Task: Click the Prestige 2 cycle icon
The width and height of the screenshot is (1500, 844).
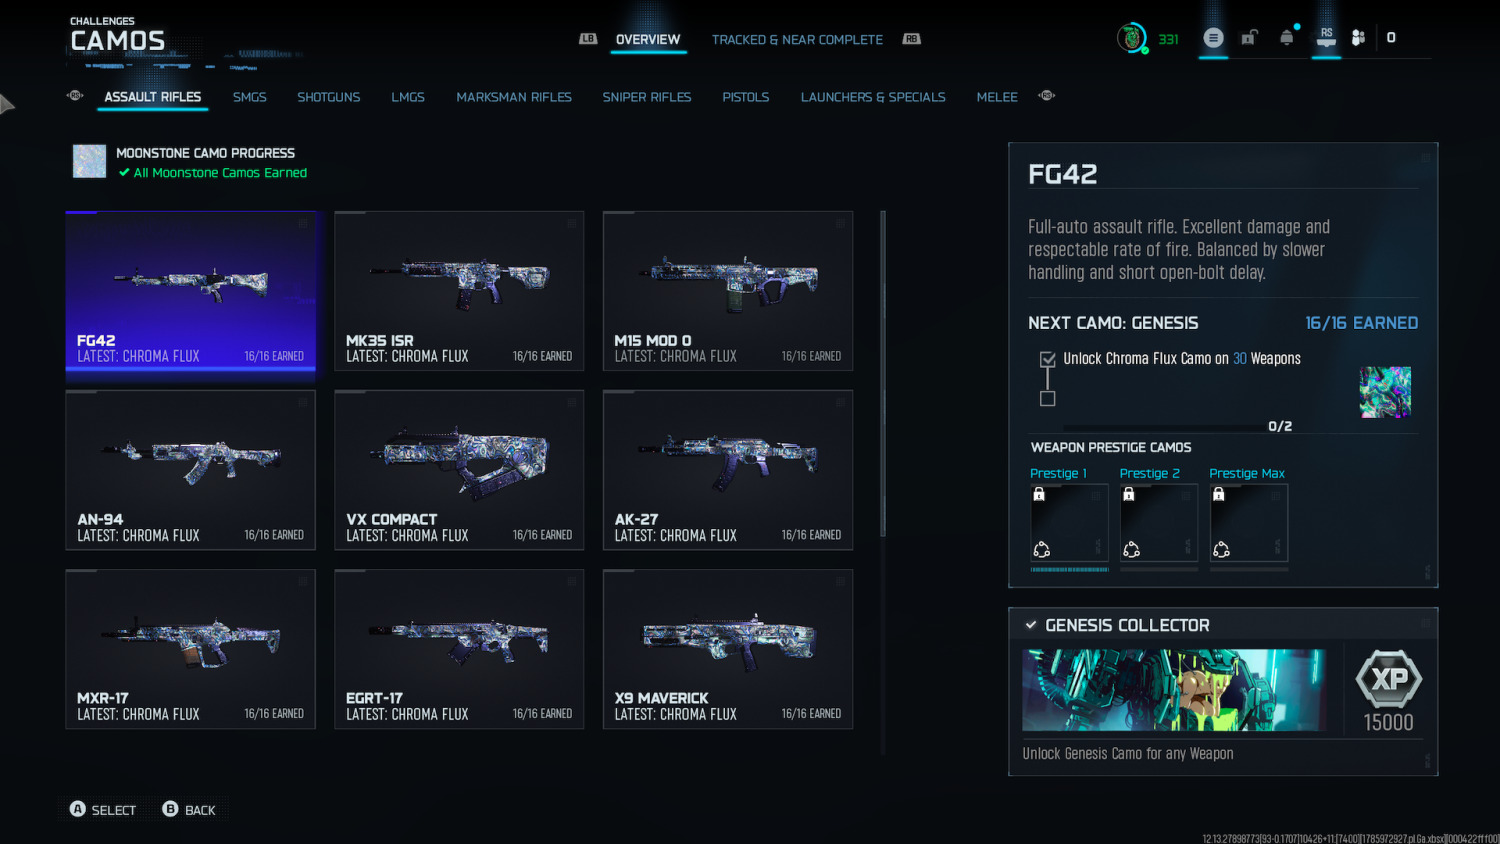Action: (1131, 549)
